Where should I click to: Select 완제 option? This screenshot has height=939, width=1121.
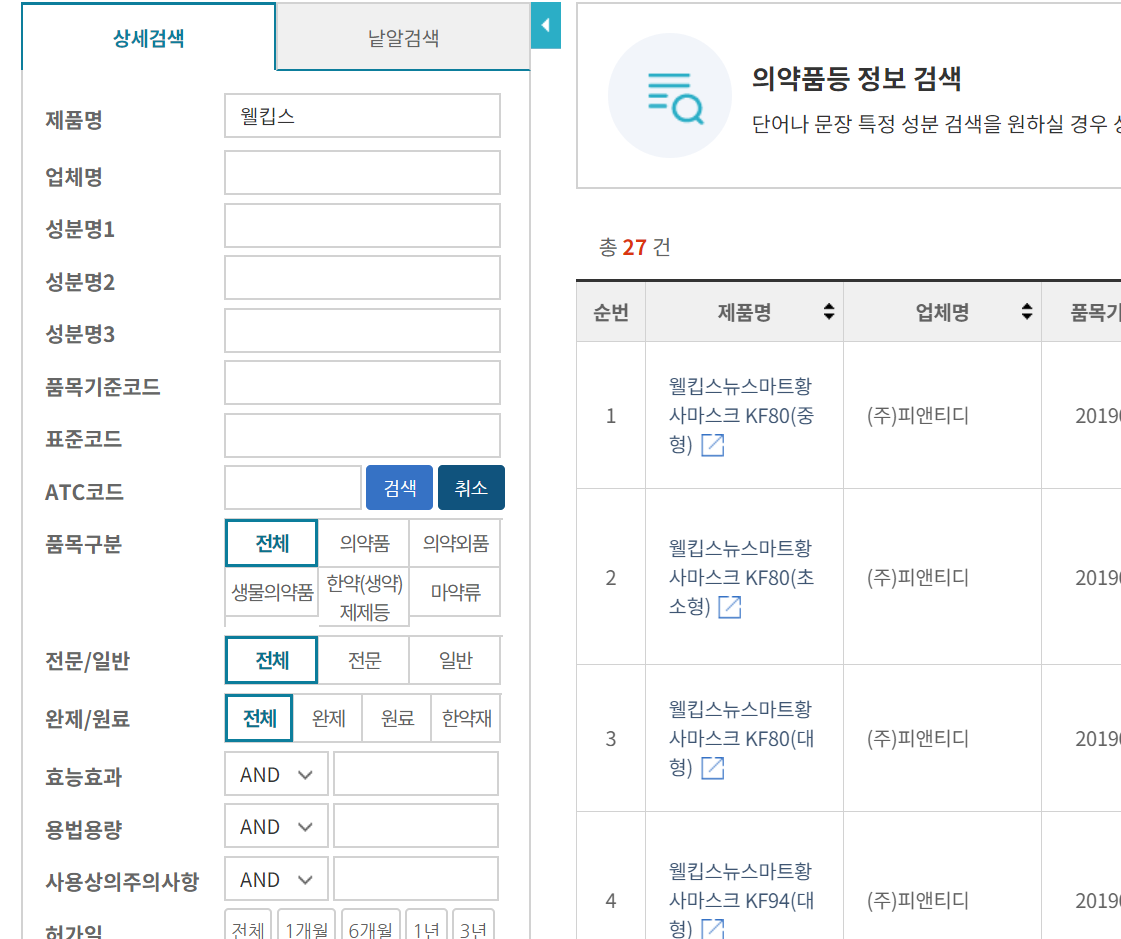click(328, 718)
